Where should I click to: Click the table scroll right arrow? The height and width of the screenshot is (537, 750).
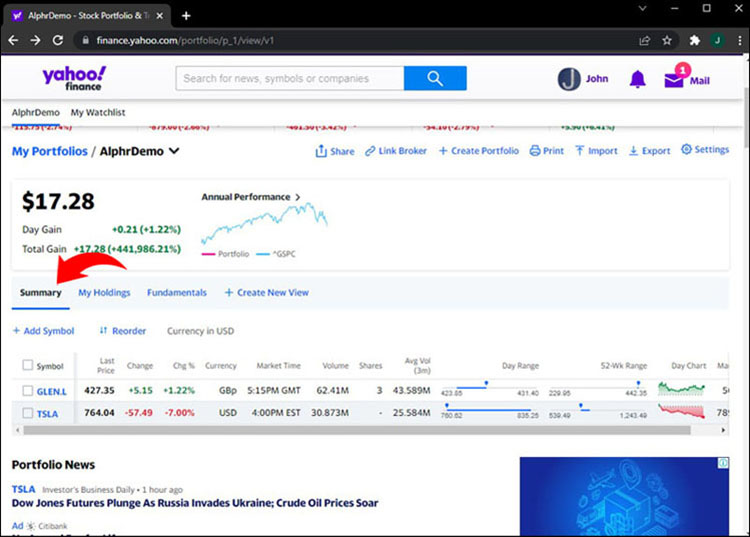coord(723,430)
